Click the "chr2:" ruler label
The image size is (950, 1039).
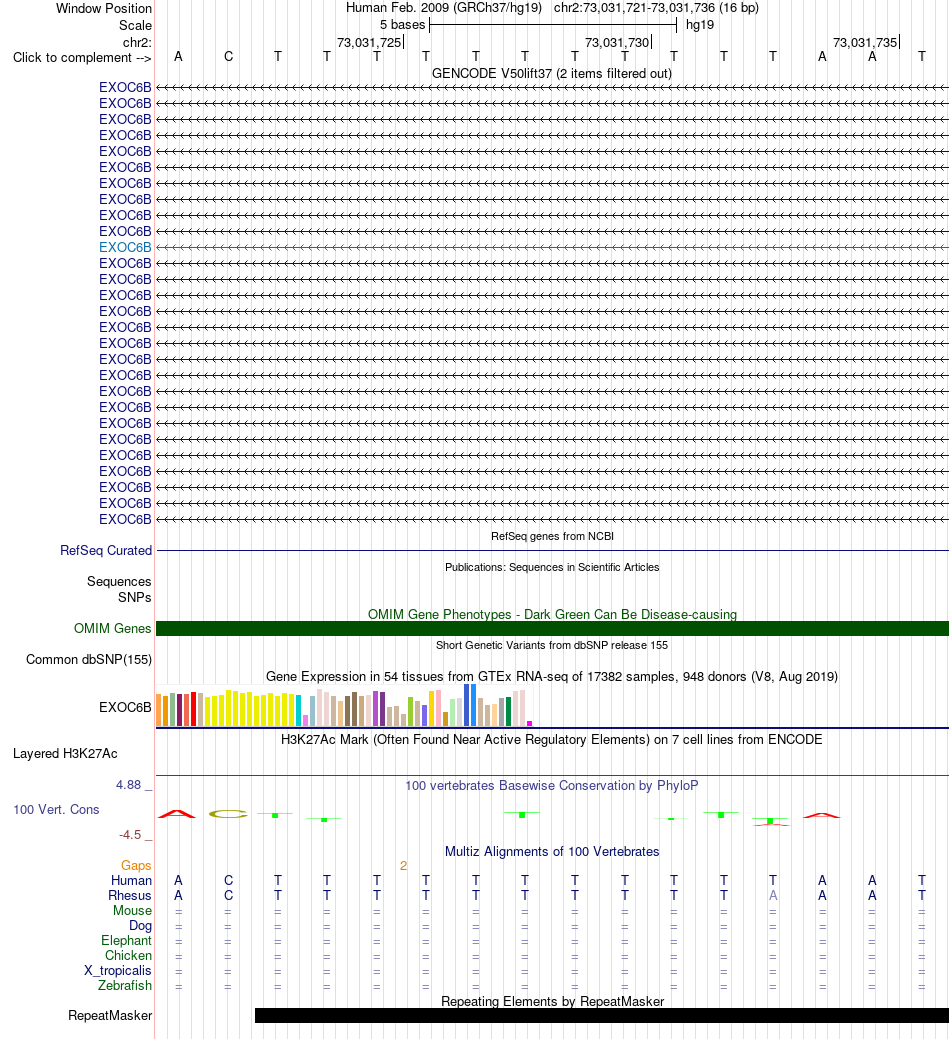click(x=137, y=42)
